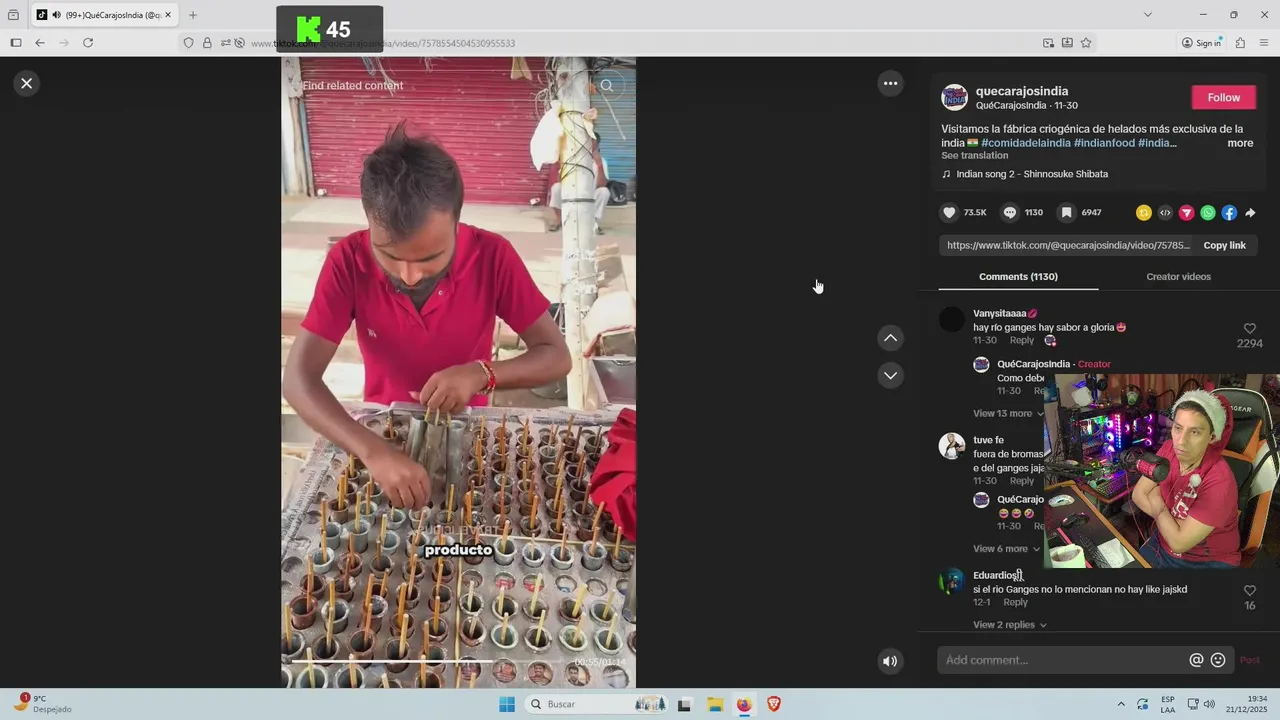The width and height of the screenshot is (1280, 720).
Task: Switch to Creator videos tab
Action: pos(1178,277)
